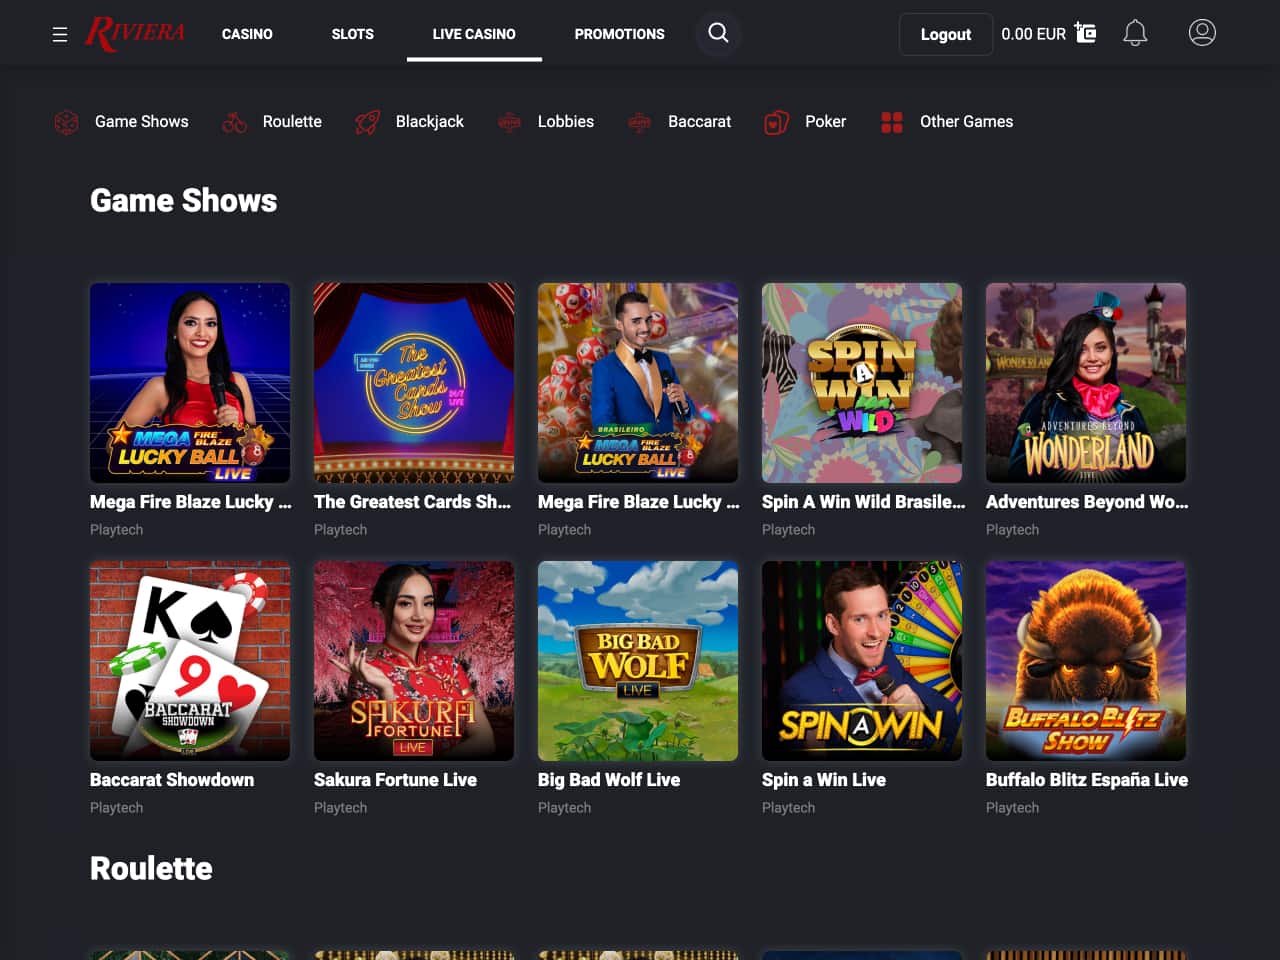The image size is (1280, 960).
Task: Click the search magnifier icon
Action: tap(718, 33)
